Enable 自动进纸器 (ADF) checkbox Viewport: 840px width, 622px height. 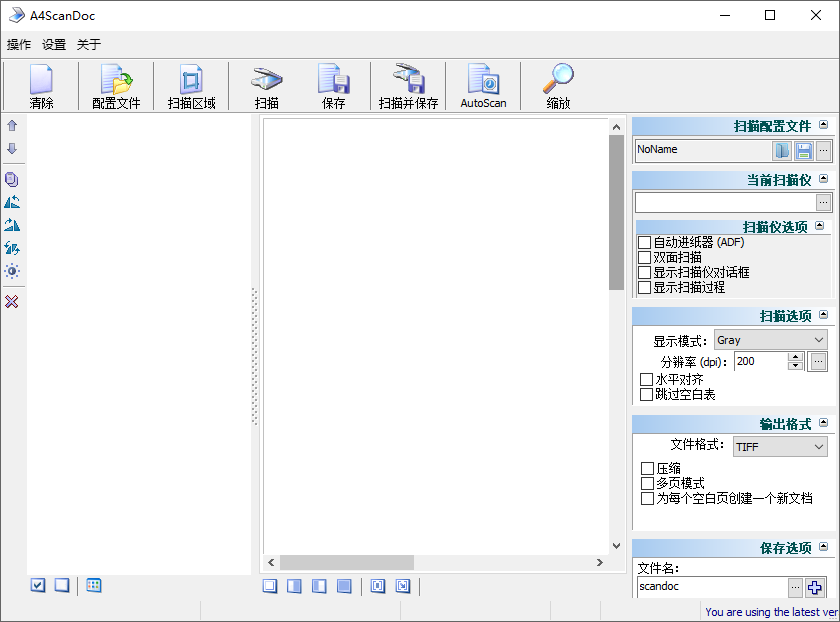pyautogui.click(x=645, y=242)
